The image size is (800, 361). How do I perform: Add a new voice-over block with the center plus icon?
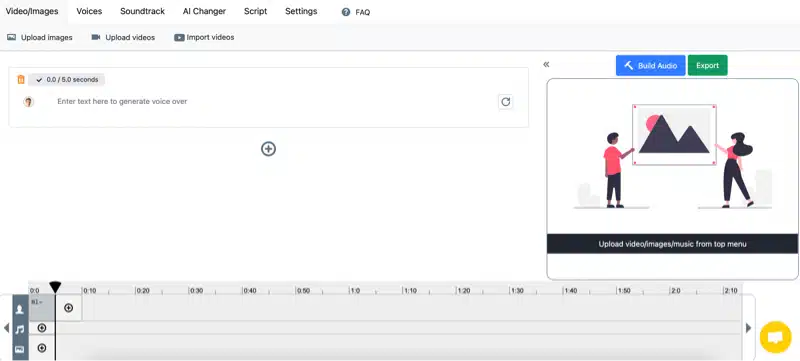pyautogui.click(x=268, y=149)
